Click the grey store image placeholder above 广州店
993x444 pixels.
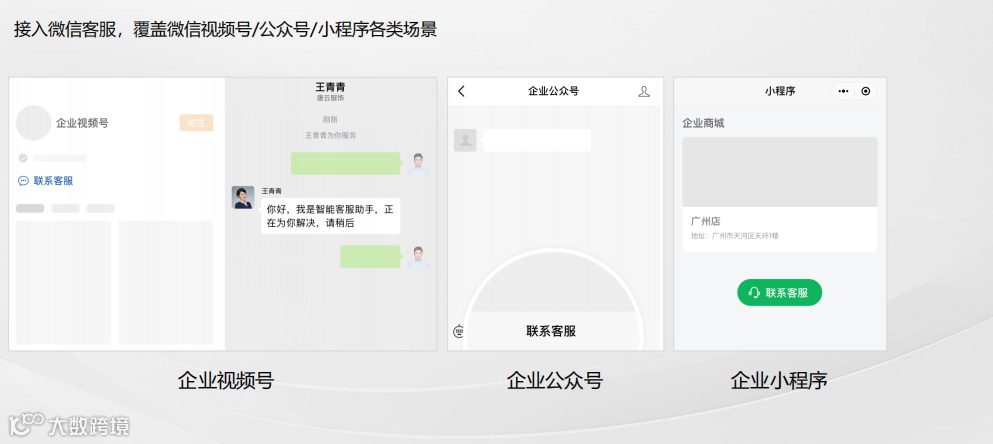coord(780,172)
